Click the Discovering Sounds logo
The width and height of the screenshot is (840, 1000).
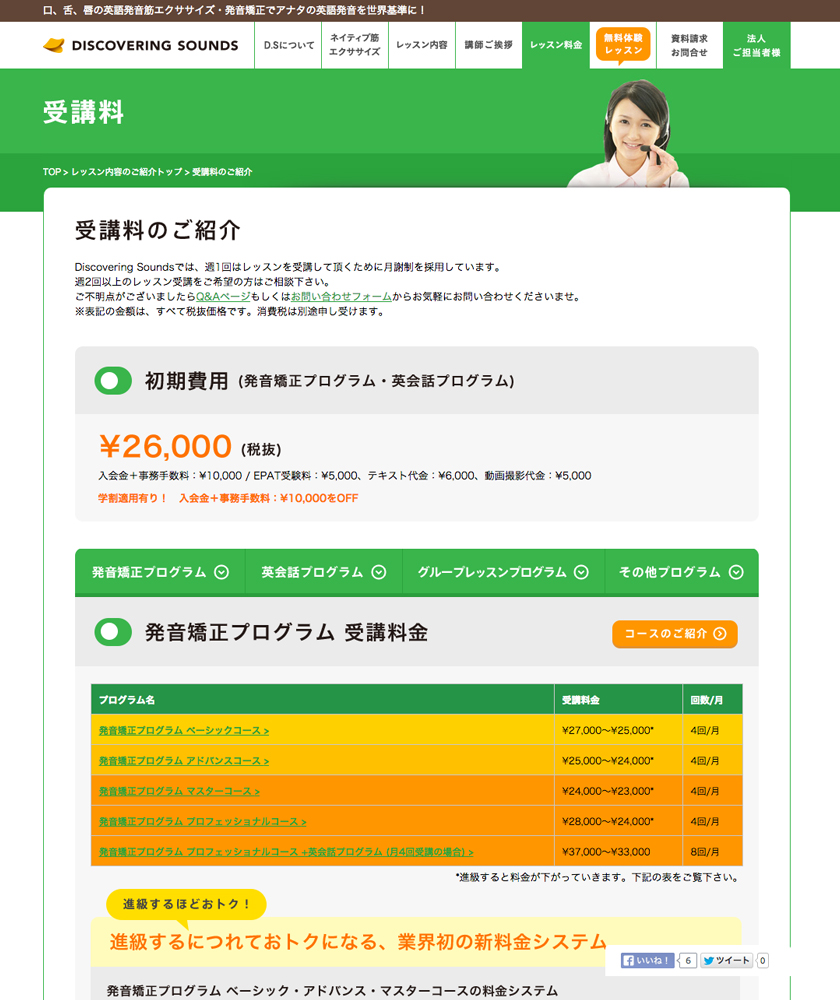click(140, 45)
